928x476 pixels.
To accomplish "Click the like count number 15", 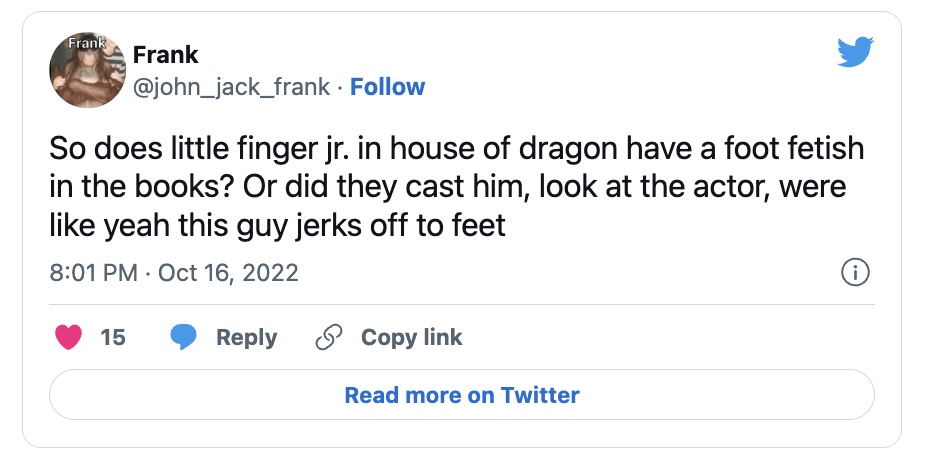I will point(113,337).
